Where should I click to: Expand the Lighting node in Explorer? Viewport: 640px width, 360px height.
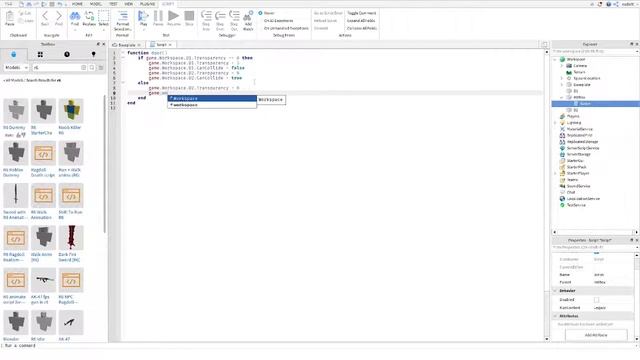(x=555, y=123)
